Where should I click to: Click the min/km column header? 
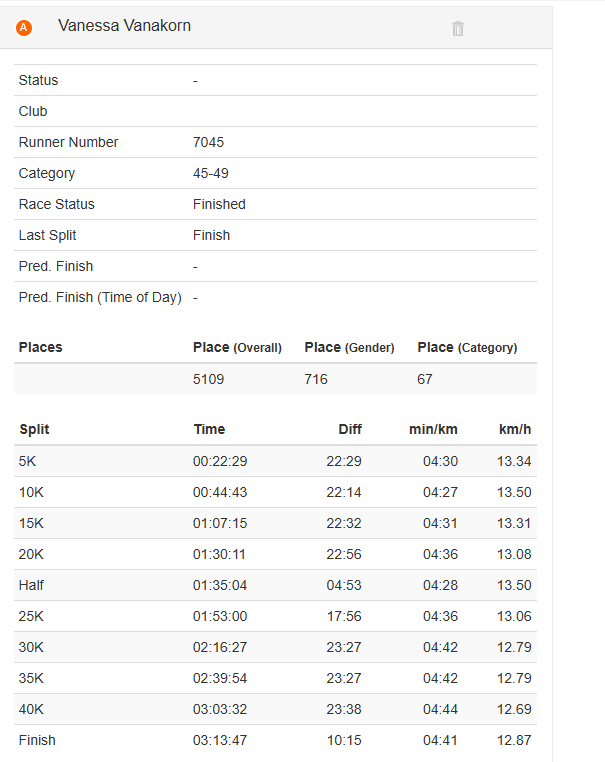(x=433, y=429)
